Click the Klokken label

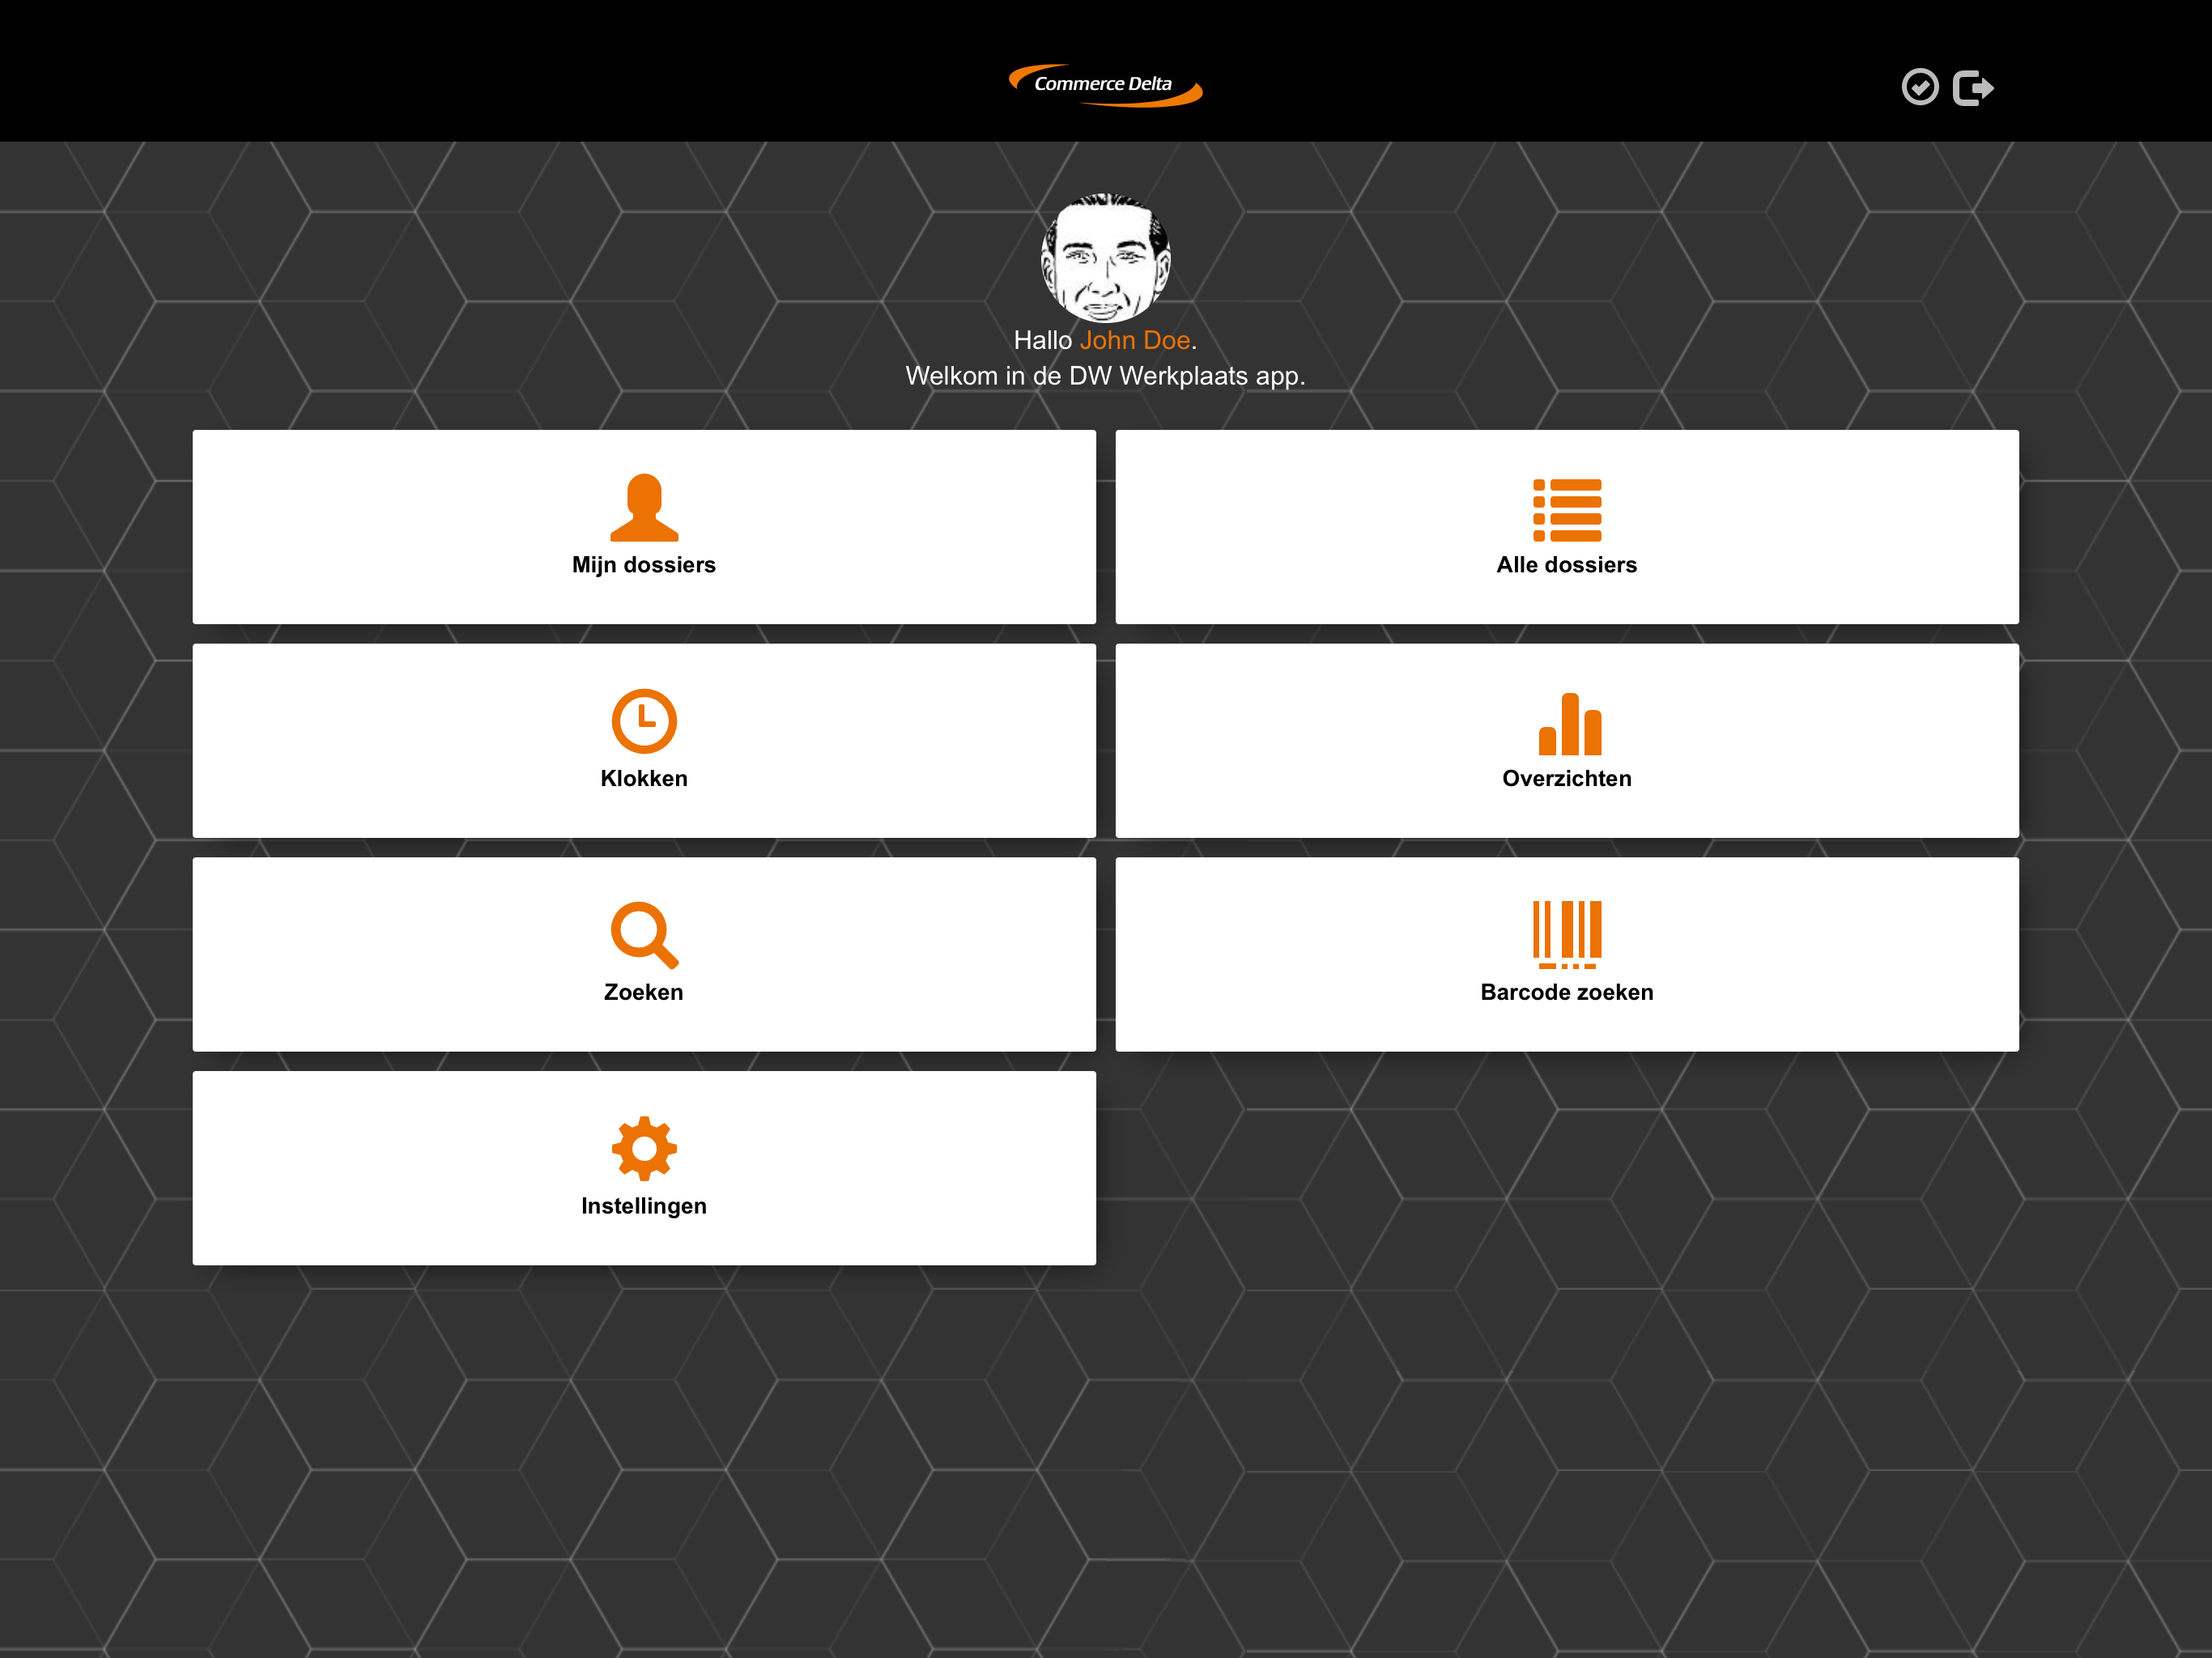(x=644, y=779)
